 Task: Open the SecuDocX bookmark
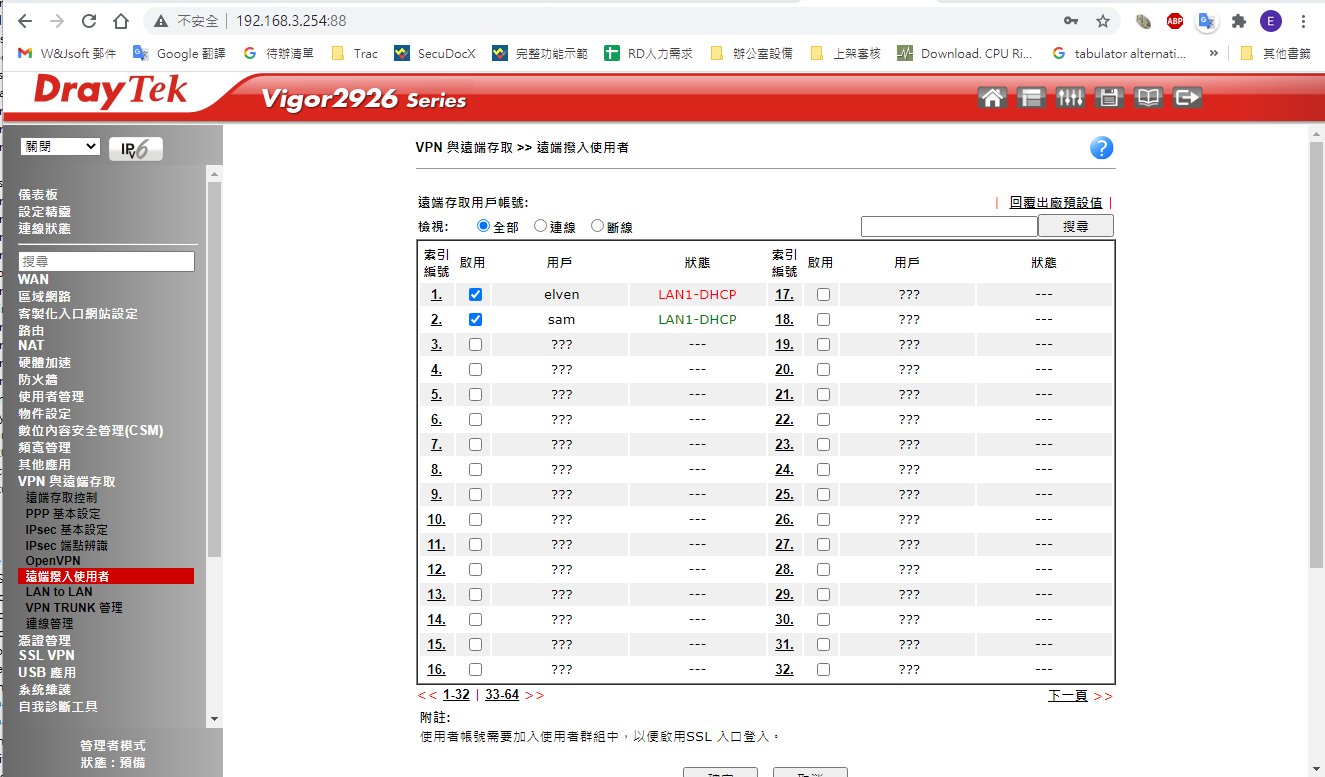coord(434,53)
